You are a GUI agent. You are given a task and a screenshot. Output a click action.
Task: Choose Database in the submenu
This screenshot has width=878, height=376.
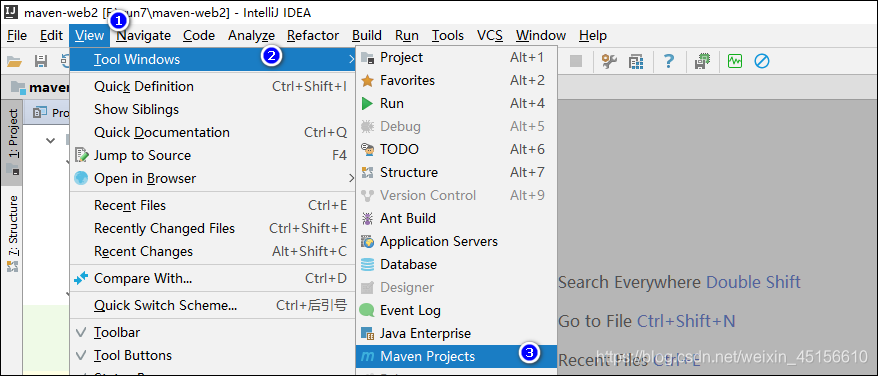click(456, 264)
